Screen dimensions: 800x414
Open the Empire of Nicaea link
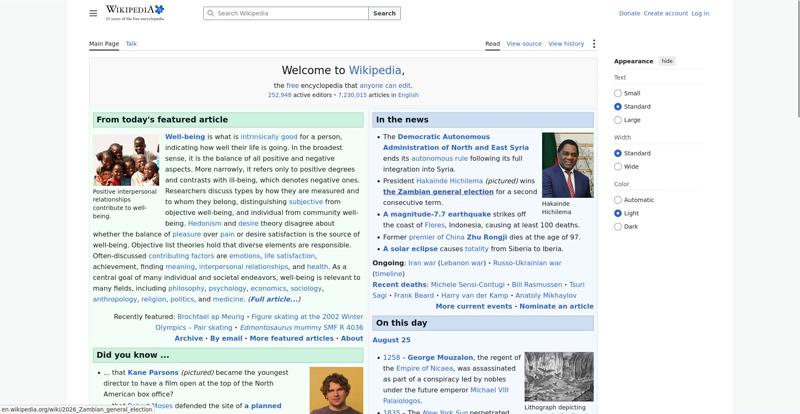(424, 369)
